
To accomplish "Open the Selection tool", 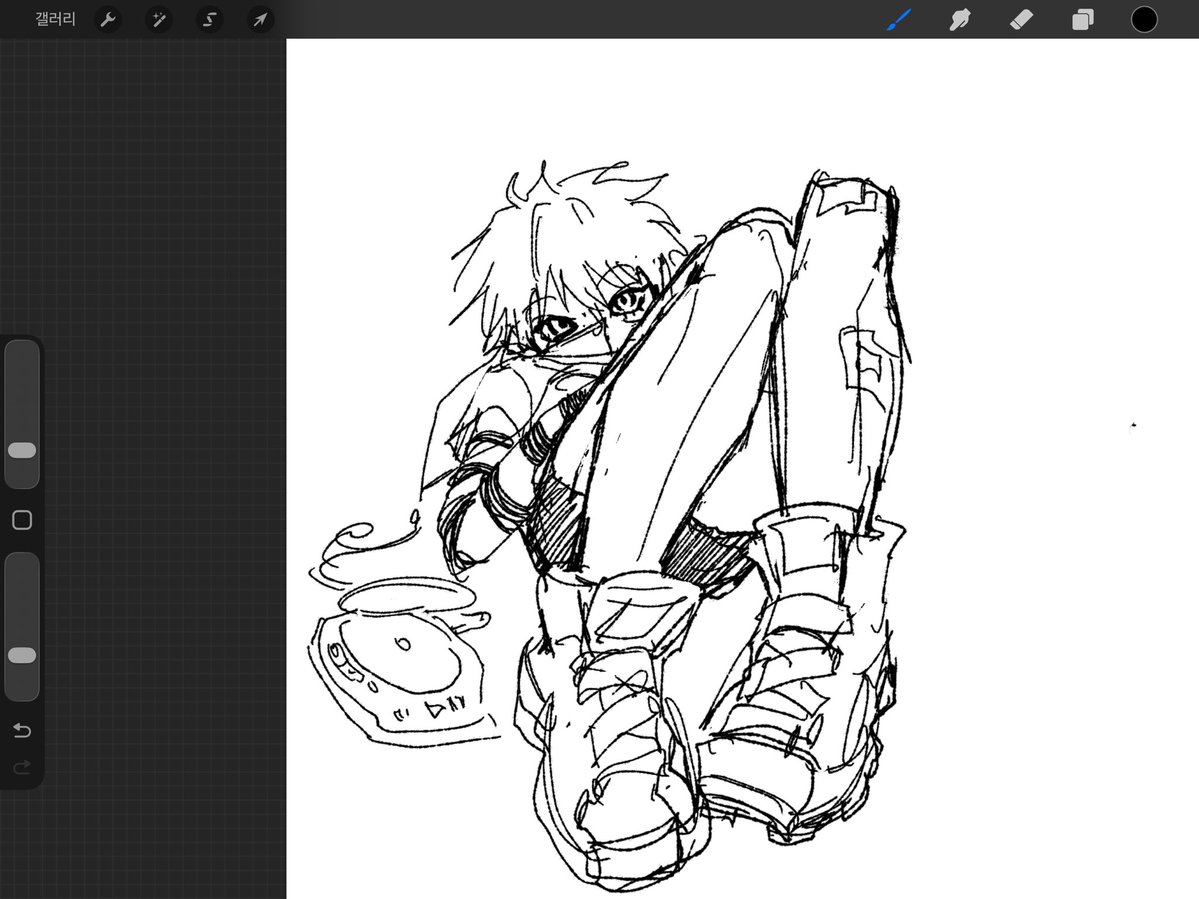I will pos(210,20).
